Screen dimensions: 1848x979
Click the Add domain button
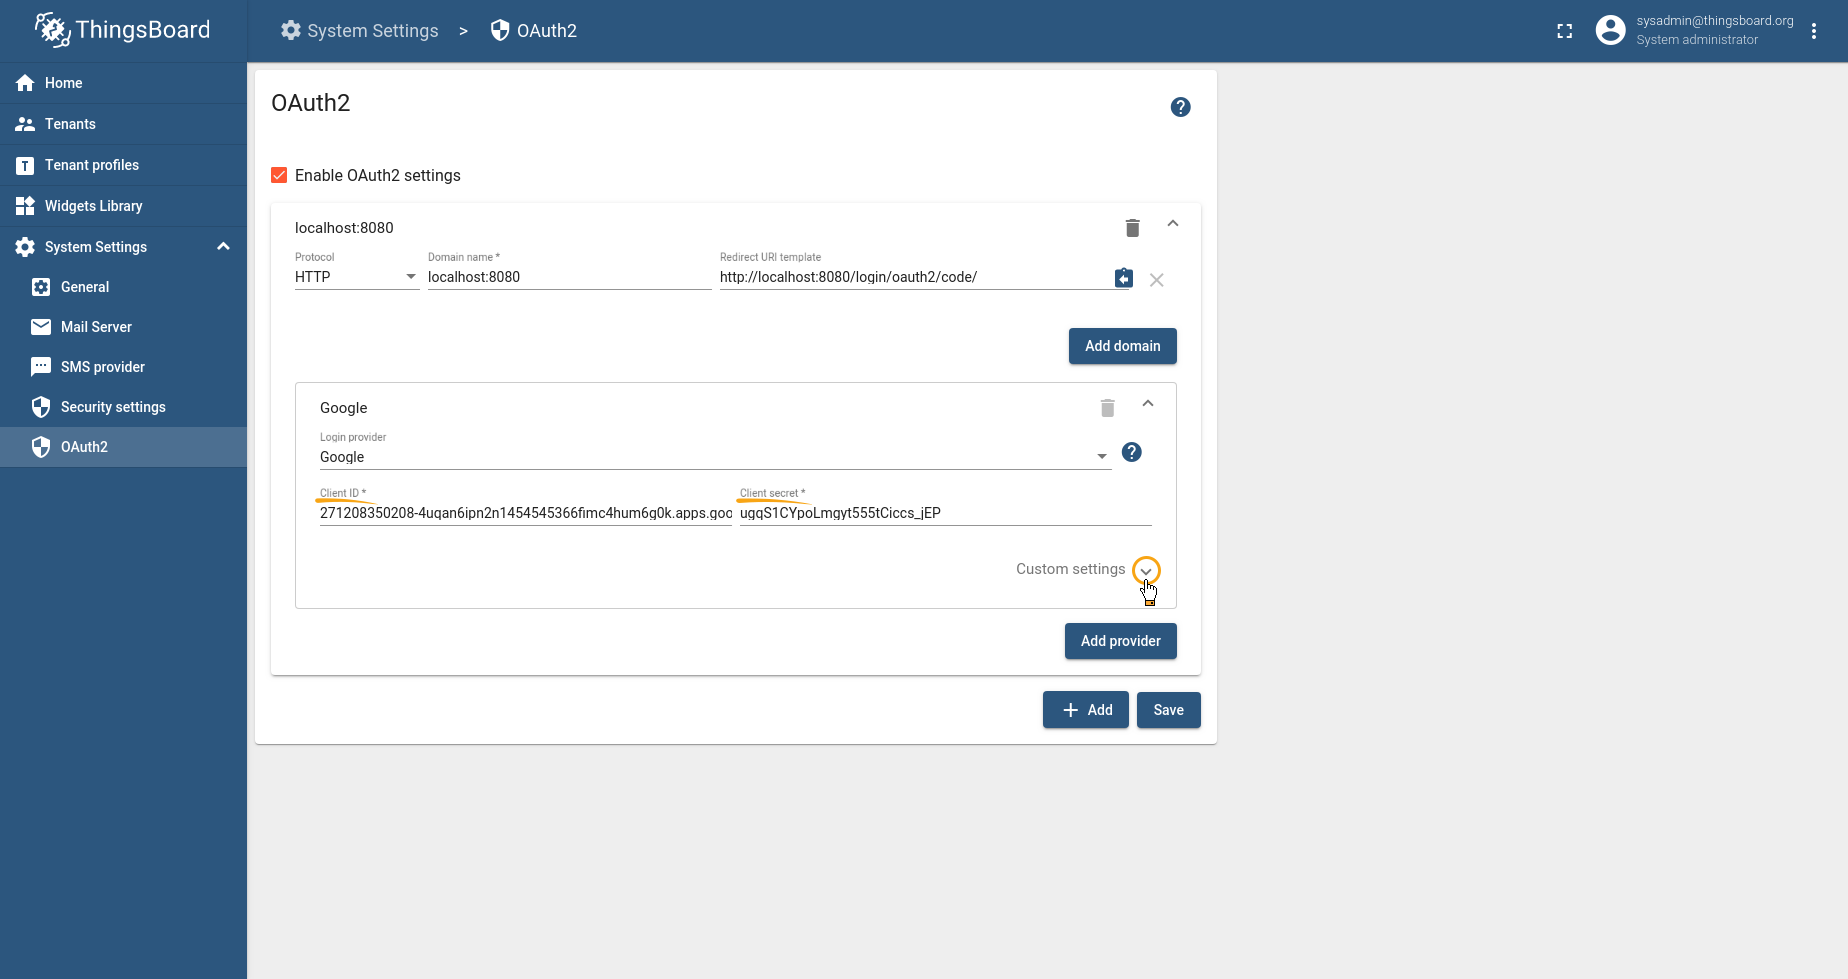coord(1123,346)
